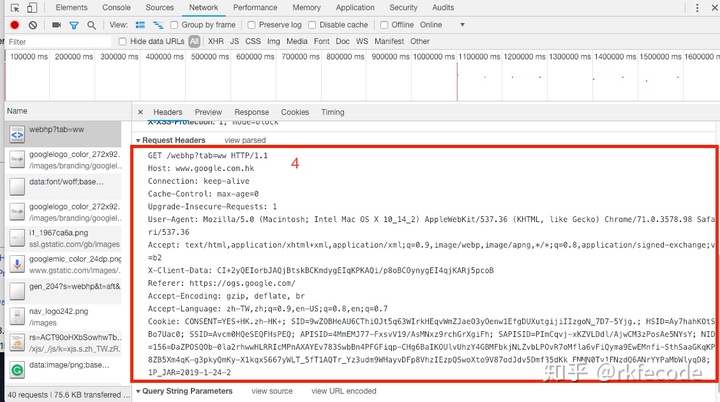The width and height of the screenshot is (720, 402).
Task: Enable Preserve log checkbox
Action: (x=251, y=25)
